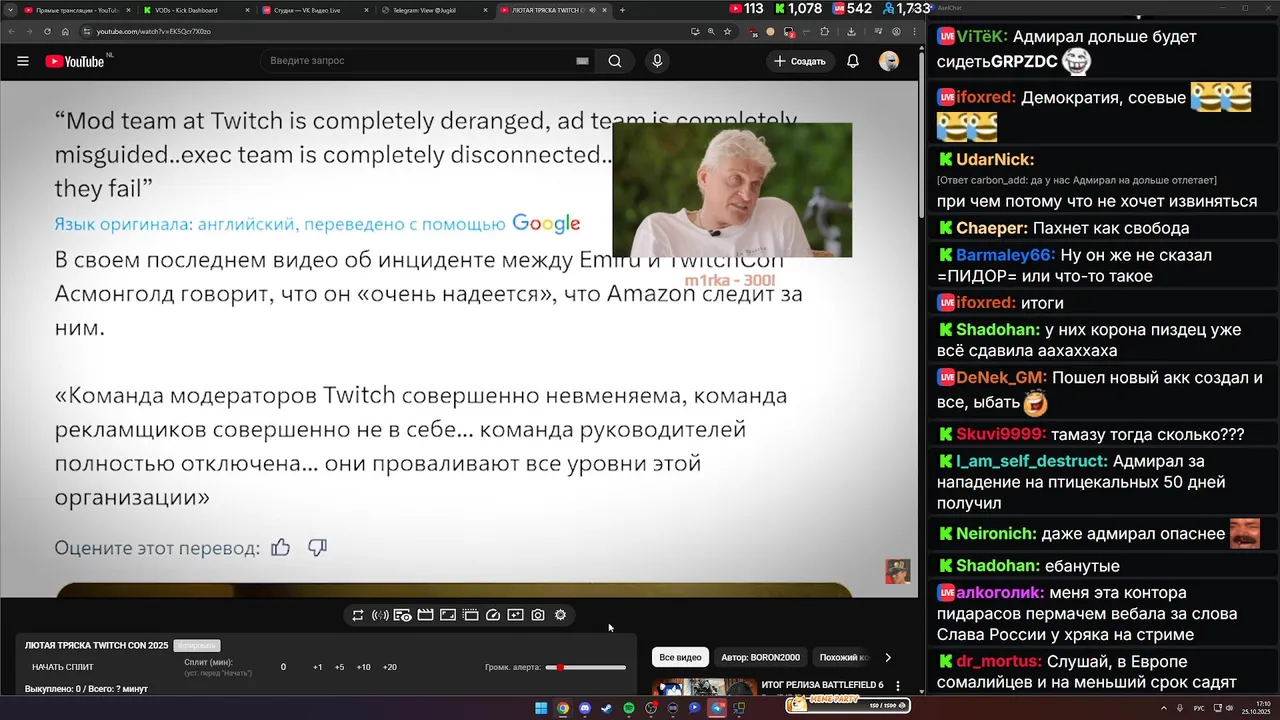The width and height of the screenshot is (1280, 720).
Task: Click Neironich username in chat
Action: pyautogui.click(x=996, y=534)
